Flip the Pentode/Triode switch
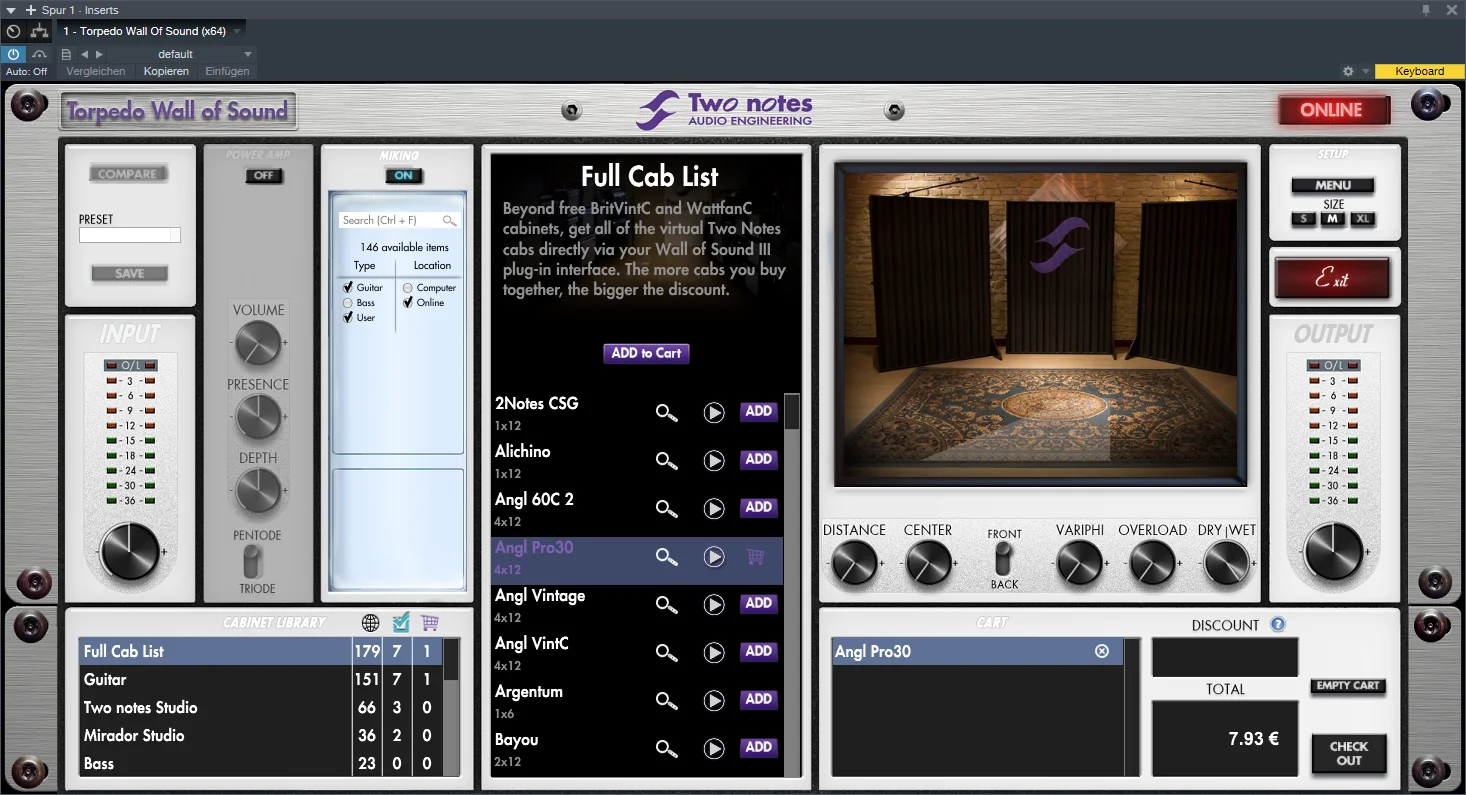The height and width of the screenshot is (795, 1466). tap(252, 561)
